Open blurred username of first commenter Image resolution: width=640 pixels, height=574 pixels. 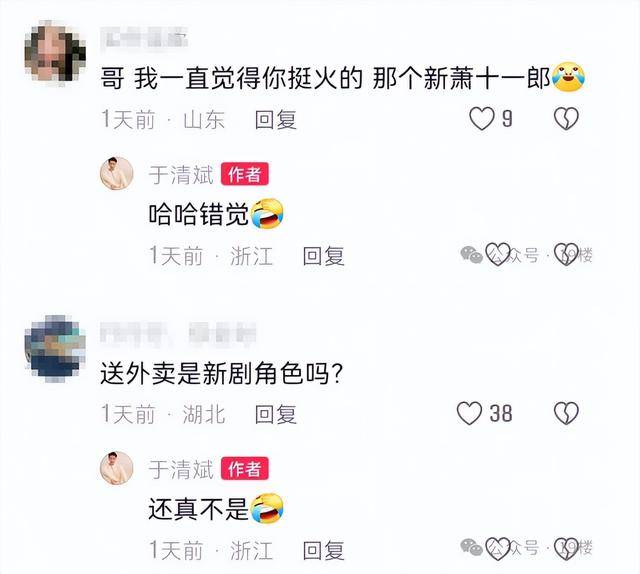pyautogui.click(x=144, y=38)
